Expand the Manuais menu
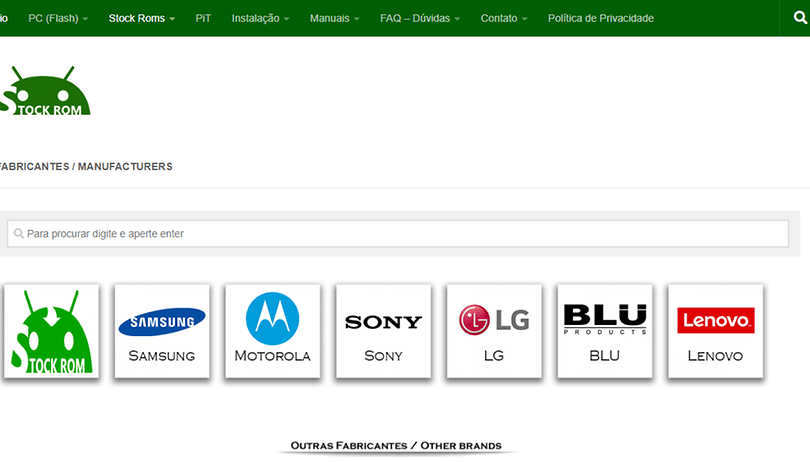Screen dimensions: 810x462 click(x=334, y=18)
